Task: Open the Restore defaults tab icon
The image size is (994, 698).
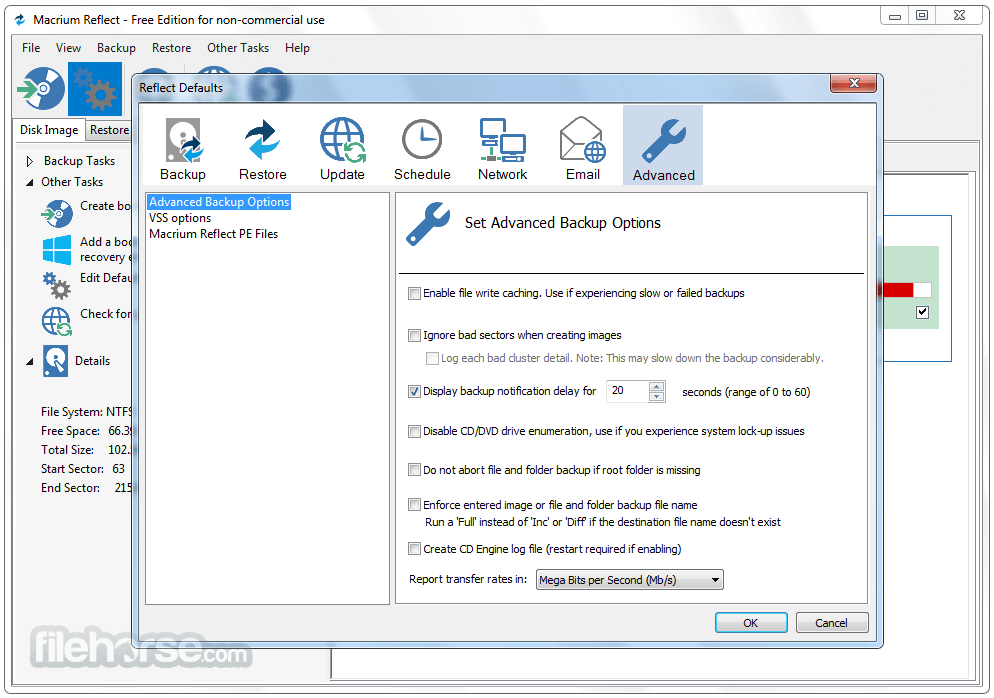Action: coord(262,139)
